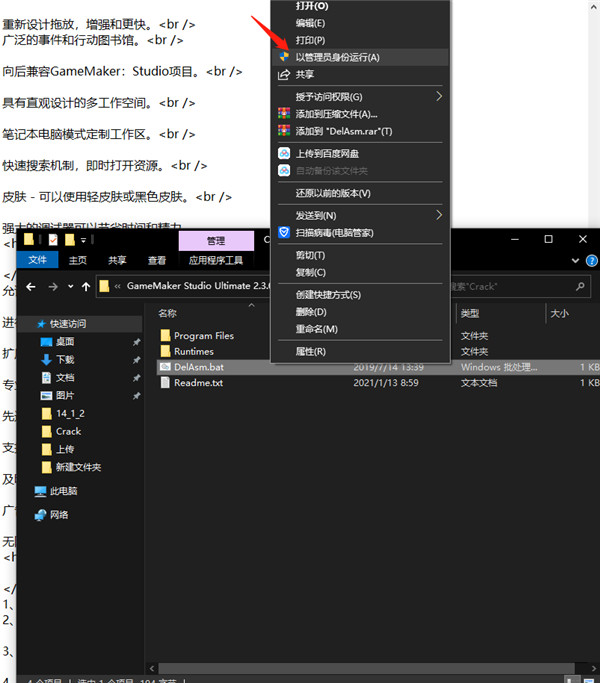The height and width of the screenshot is (683, 600).
Task: Go back with the Explorer back arrow
Action: coord(31,287)
